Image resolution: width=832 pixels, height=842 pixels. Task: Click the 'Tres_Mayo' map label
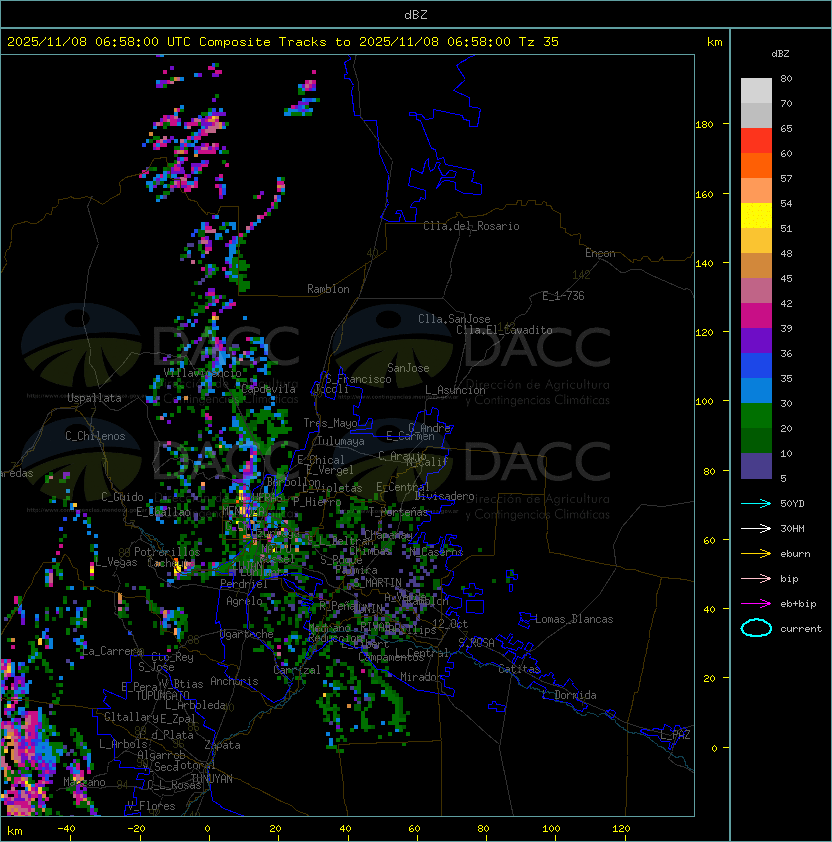coord(330,423)
